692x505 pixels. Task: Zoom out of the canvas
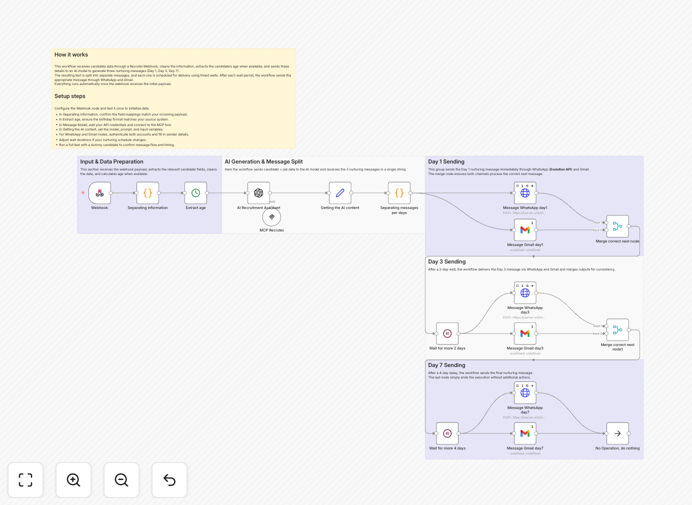[x=121, y=480]
